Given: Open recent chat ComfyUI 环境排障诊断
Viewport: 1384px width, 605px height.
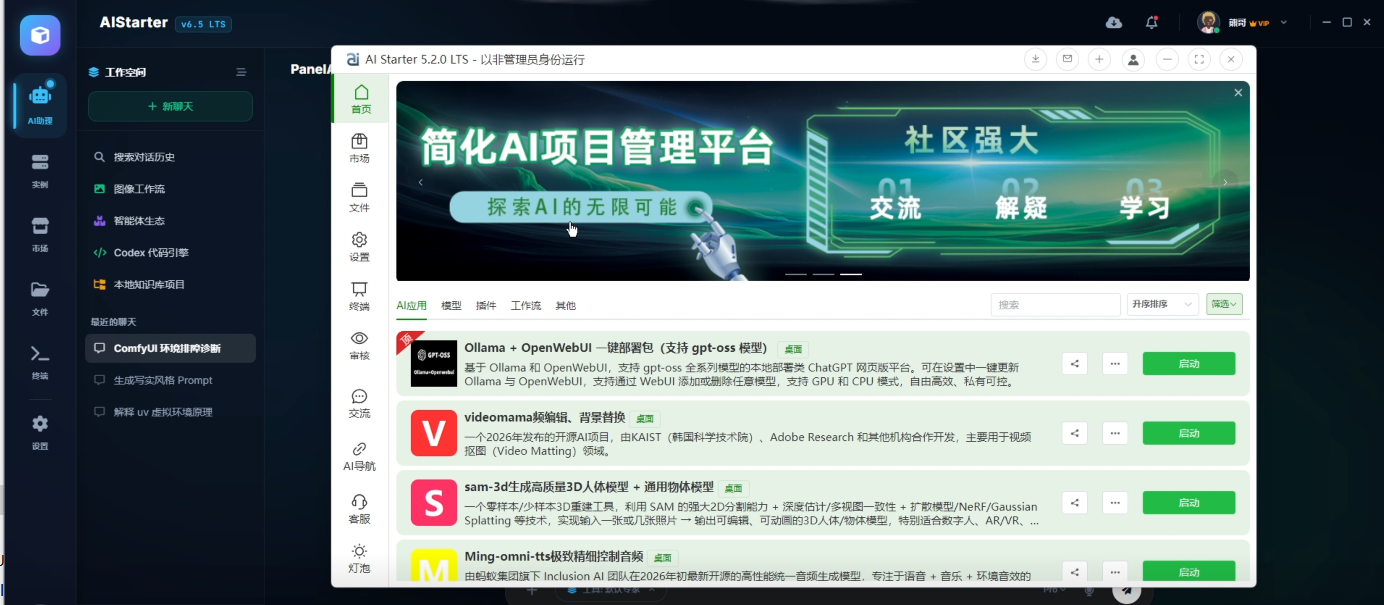Looking at the screenshot, I should click(x=170, y=348).
